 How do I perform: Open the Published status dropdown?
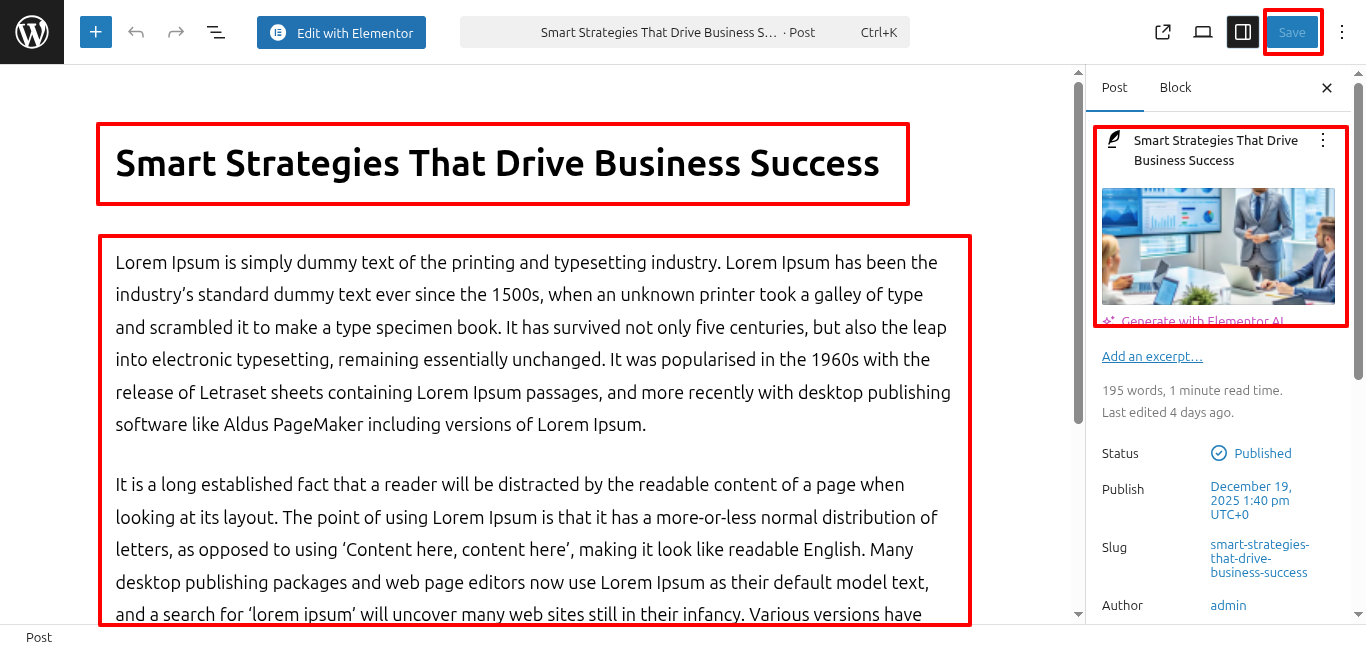pos(1262,453)
